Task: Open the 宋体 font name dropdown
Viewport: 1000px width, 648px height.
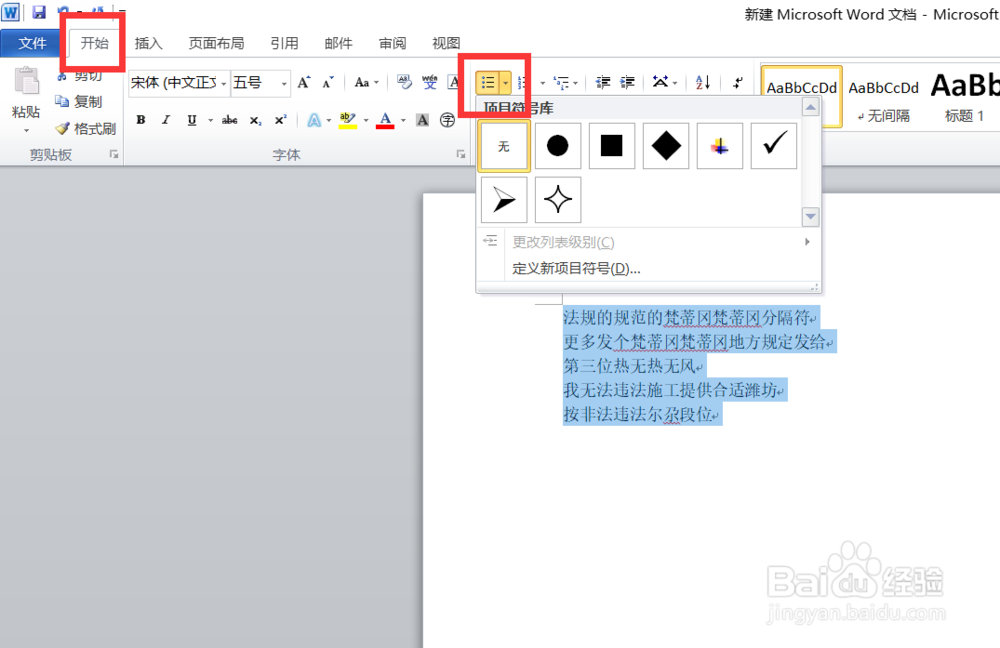Action: [224, 84]
